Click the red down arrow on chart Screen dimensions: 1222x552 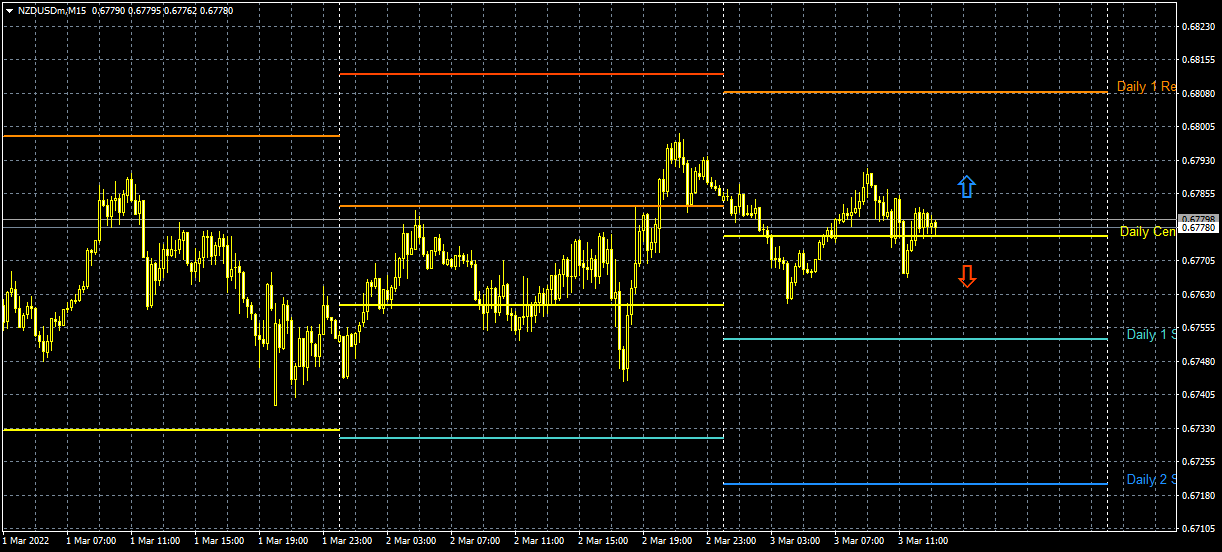[966, 276]
